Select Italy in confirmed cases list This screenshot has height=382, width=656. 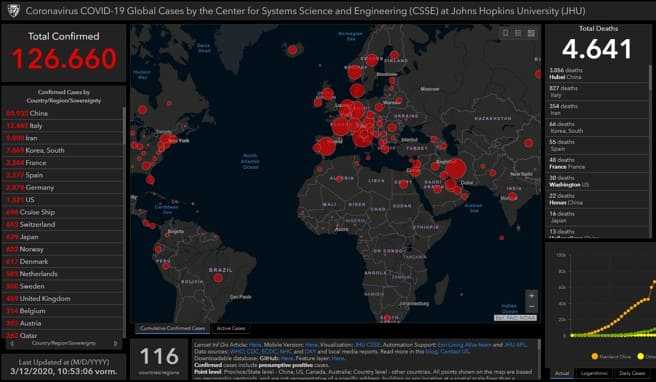point(63,126)
